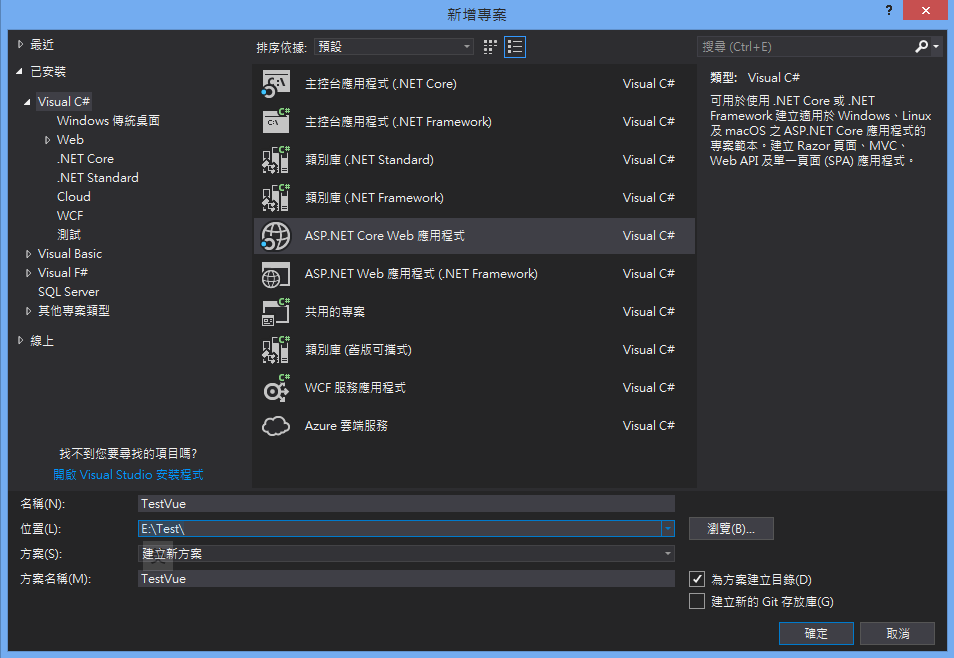Open the 方案 建立新方案 dropdown
The width and height of the screenshot is (954, 658).
[406, 553]
